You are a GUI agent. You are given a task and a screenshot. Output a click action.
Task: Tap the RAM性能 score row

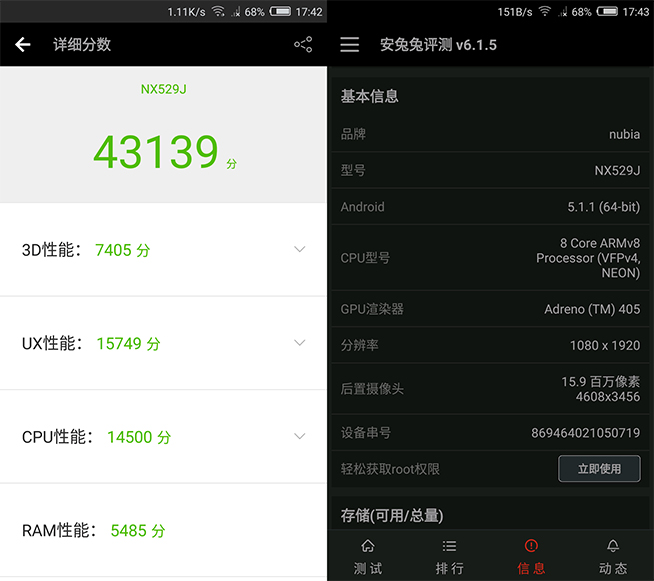[x=163, y=531]
